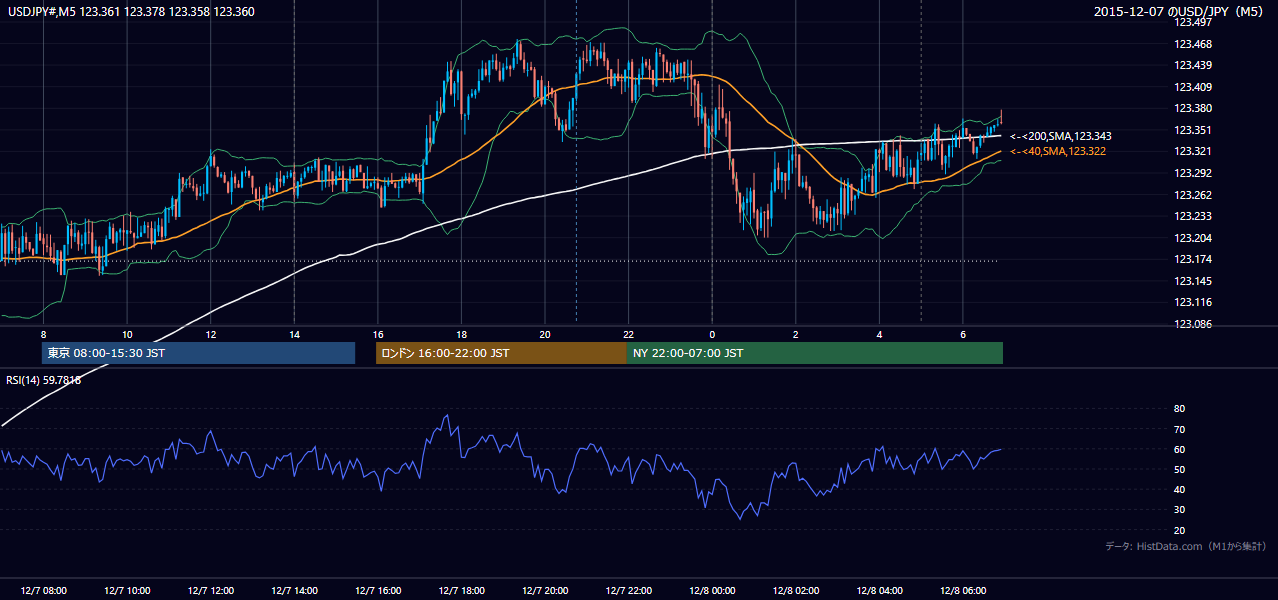Click bottom date label 12/7 14:00
The width and height of the screenshot is (1278, 600).
point(294,590)
